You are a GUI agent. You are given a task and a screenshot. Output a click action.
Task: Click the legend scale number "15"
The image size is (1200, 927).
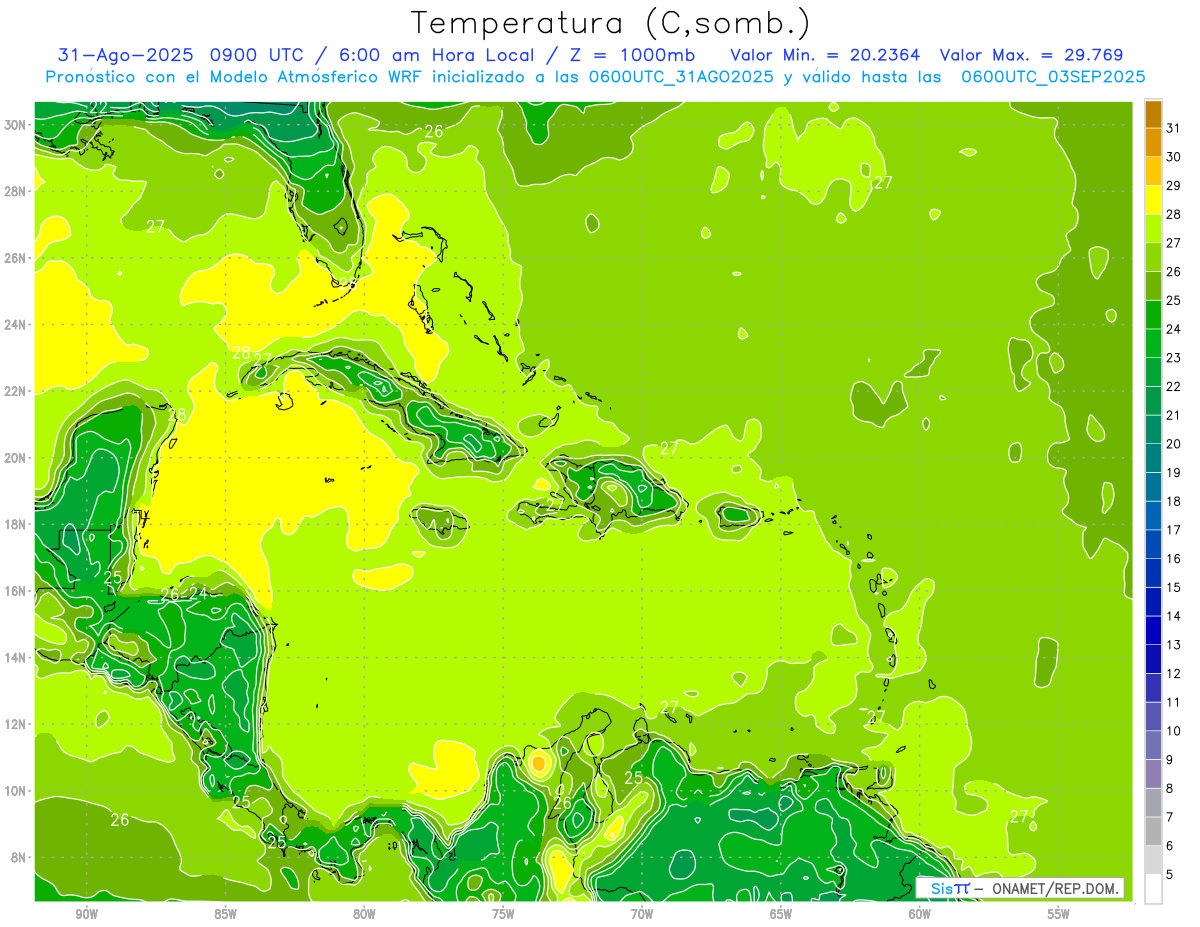point(1174,588)
